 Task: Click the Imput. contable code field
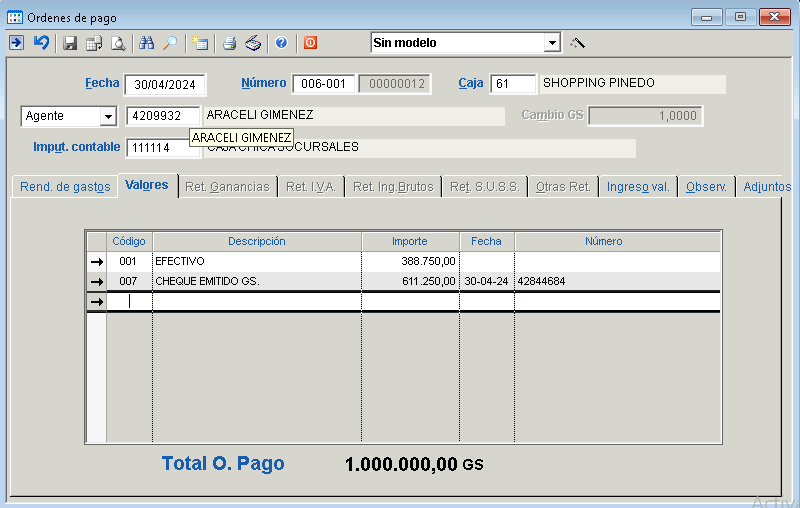click(163, 148)
